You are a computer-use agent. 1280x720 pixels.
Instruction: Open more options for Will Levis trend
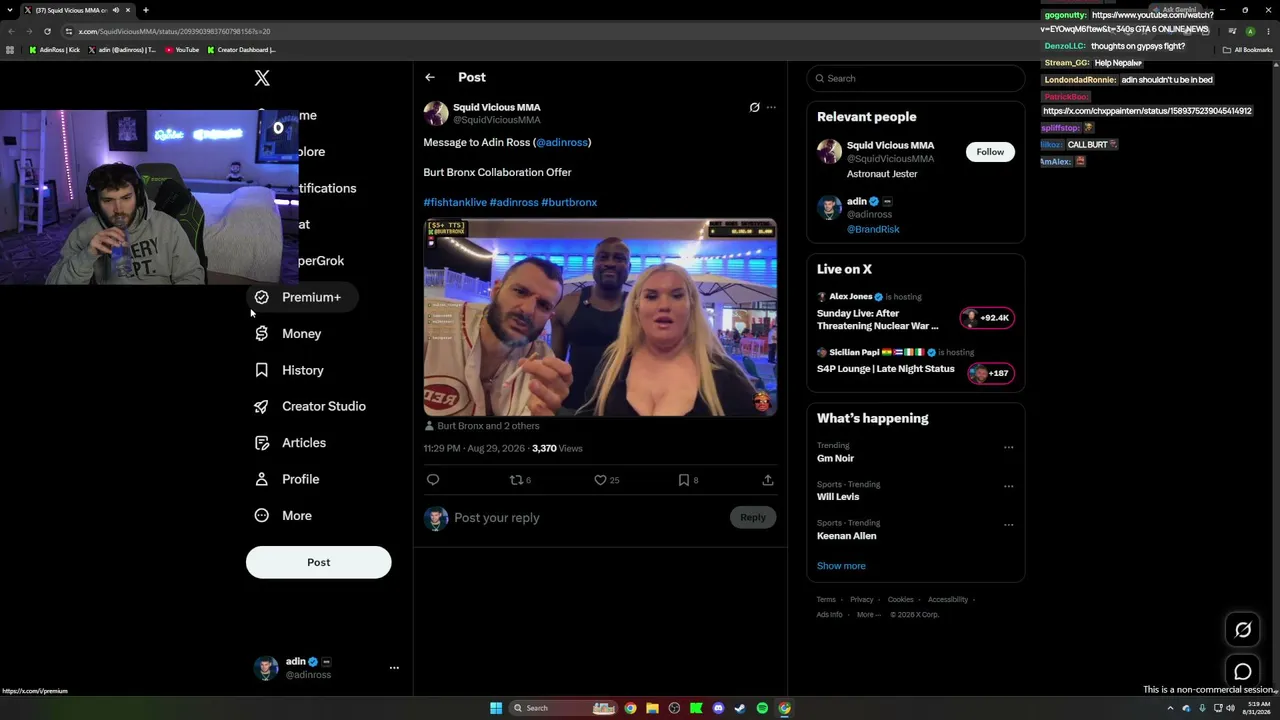pos(1008,486)
